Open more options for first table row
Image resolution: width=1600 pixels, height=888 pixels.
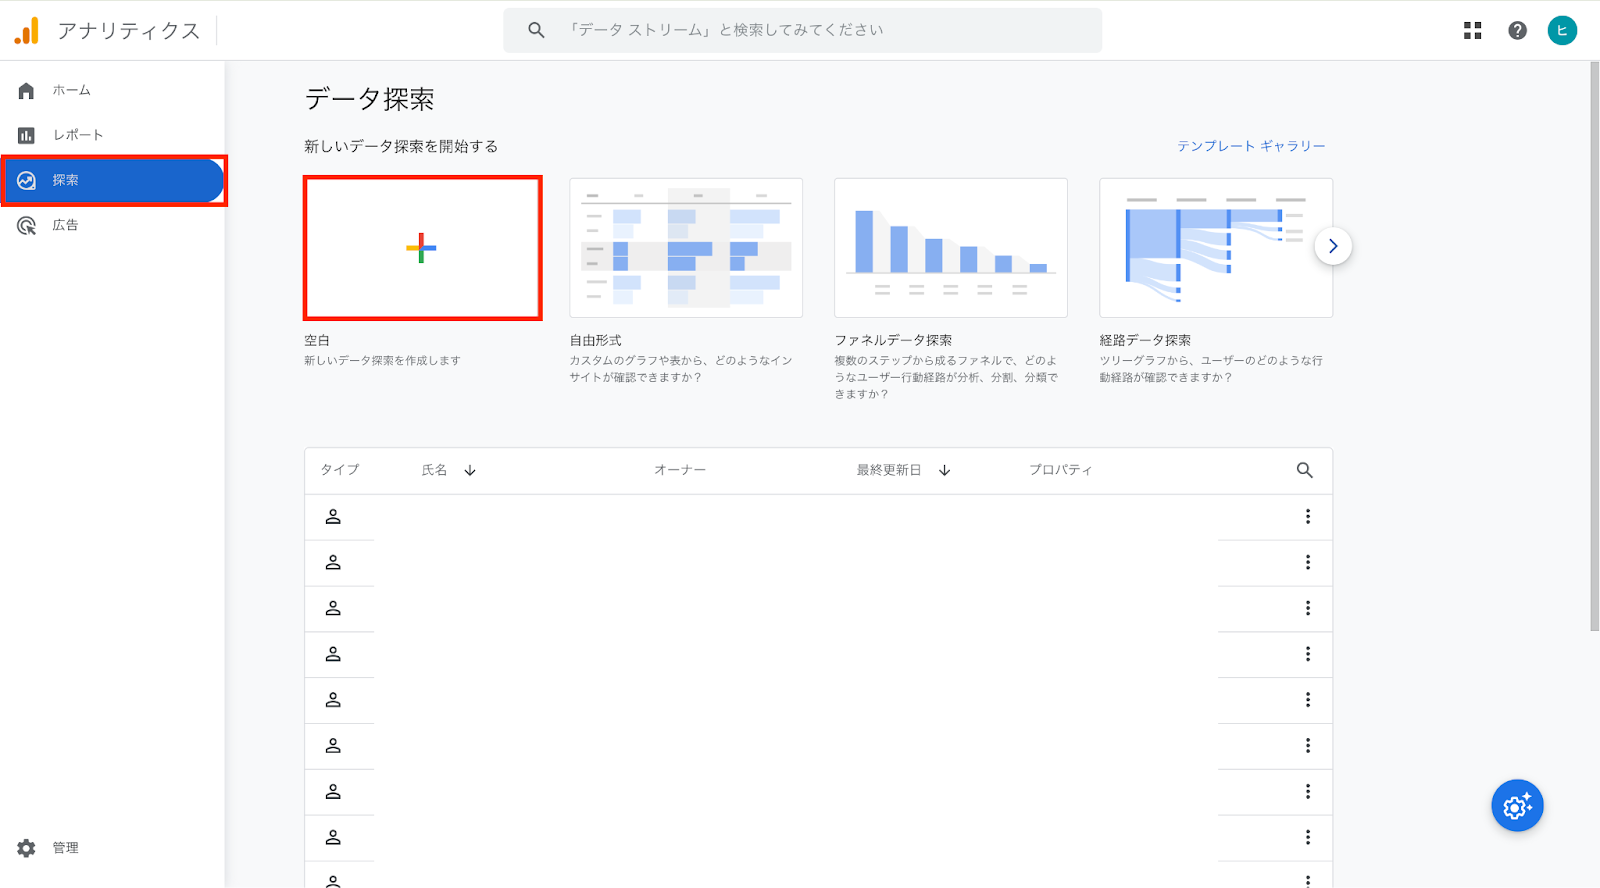[x=1308, y=517]
